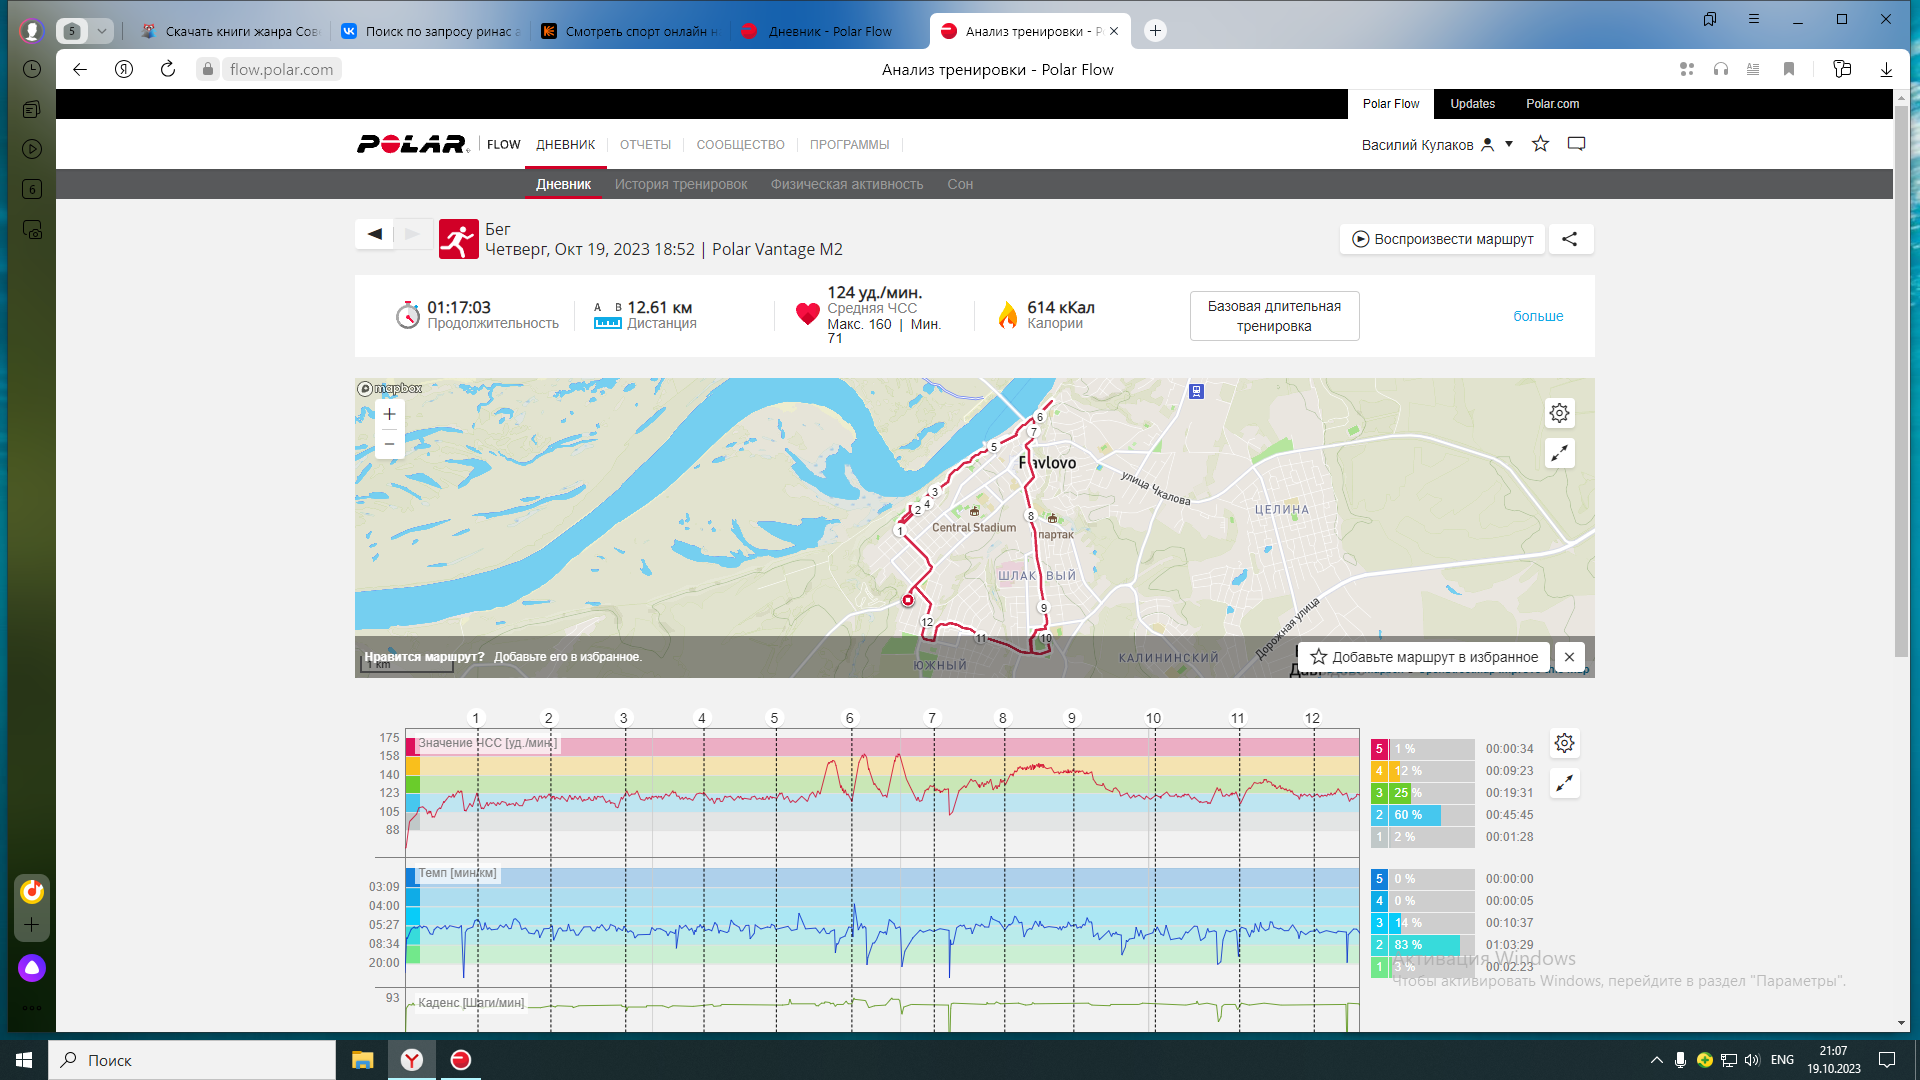The image size is (1920, 1080).
Task: Open the volume tray icon
Action: [1752, 1060]
